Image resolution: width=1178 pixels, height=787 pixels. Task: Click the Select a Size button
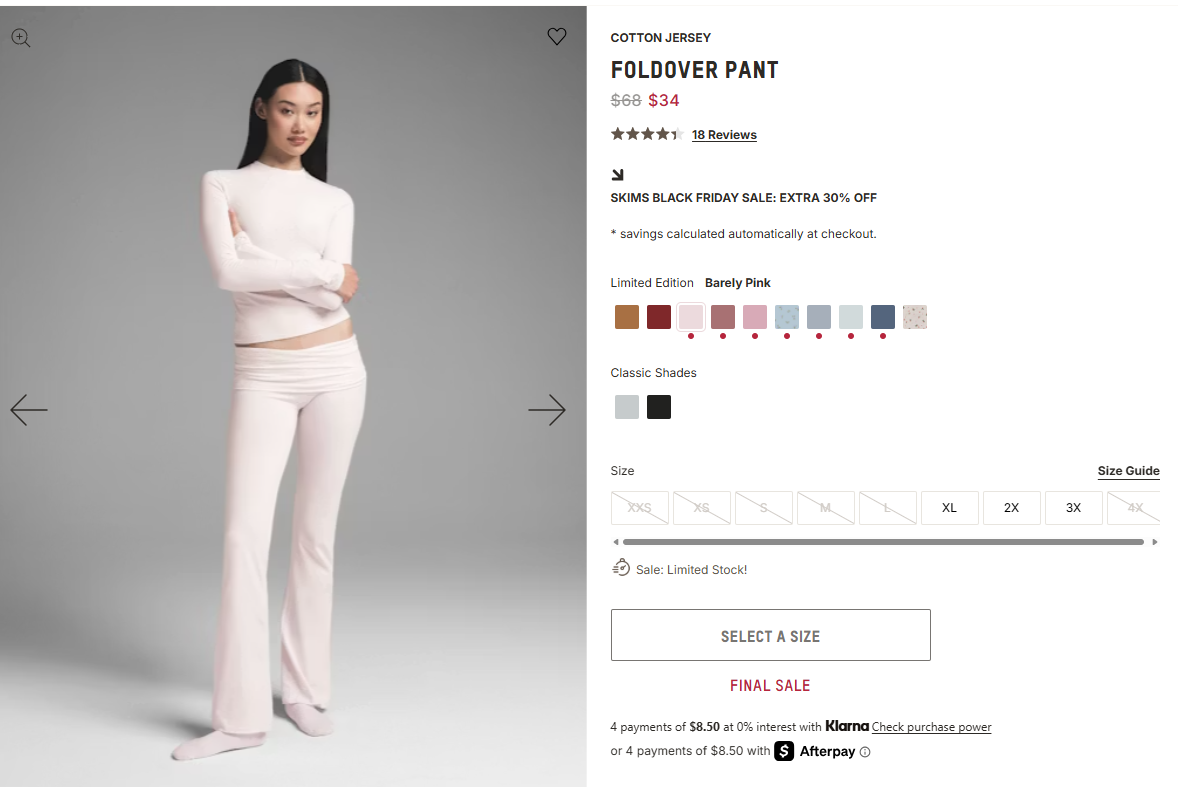(770, 635)
